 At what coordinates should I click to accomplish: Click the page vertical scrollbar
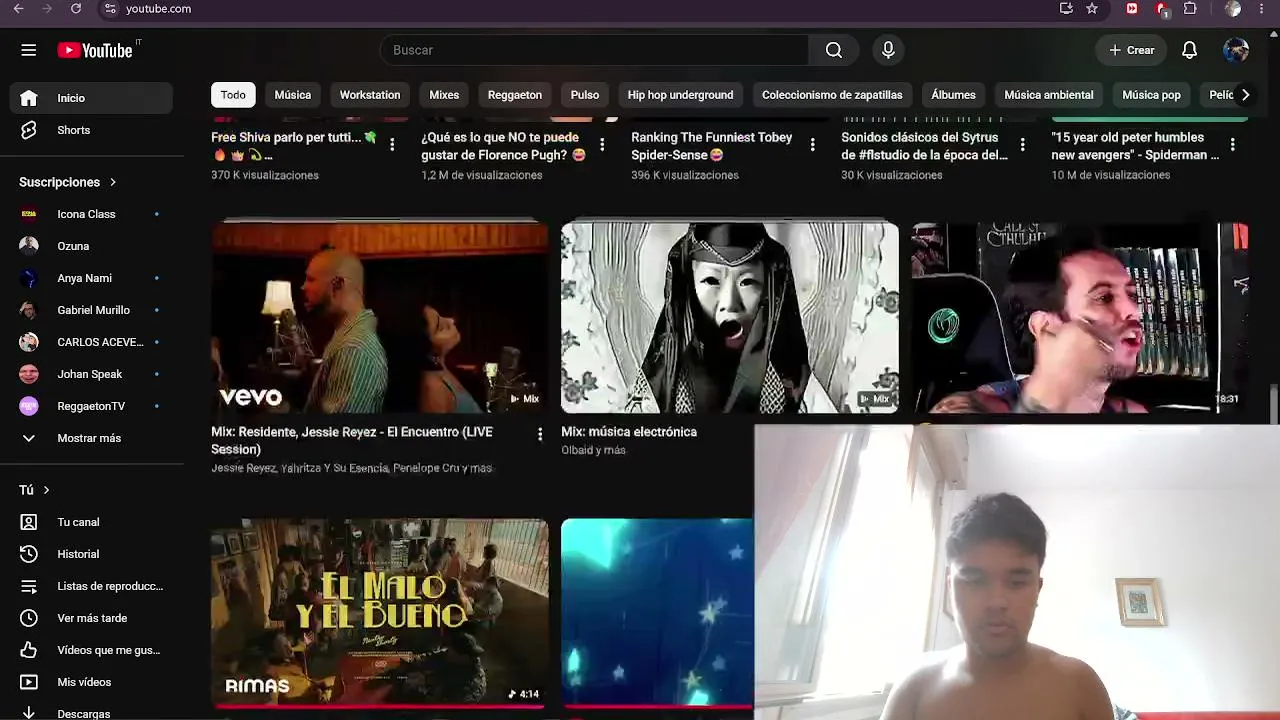click(1274, 405)
